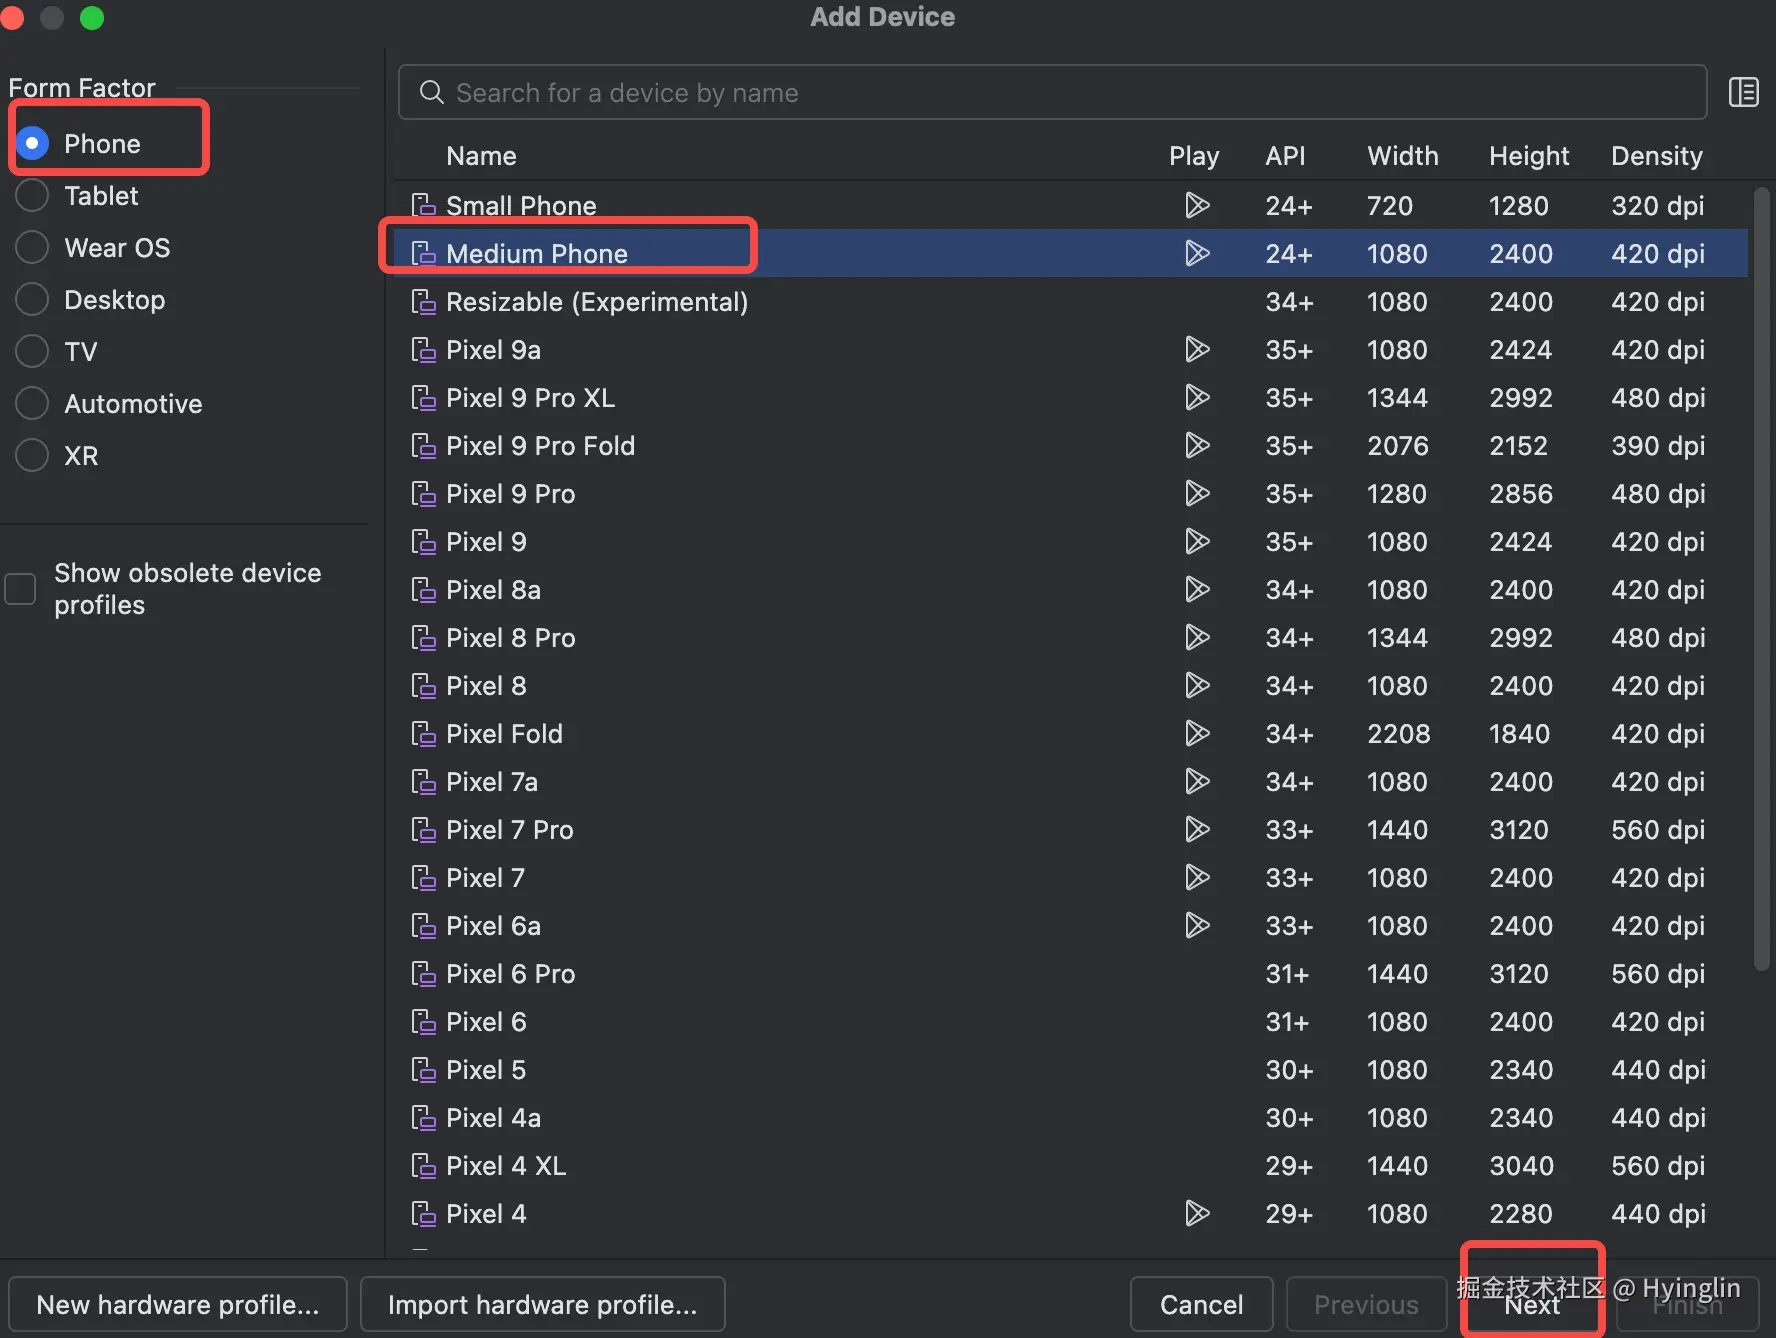Screen dimensions: 1776x1338
Task: Click the device icon beside Pixel 7 Pro
Action: pos(423,829)
